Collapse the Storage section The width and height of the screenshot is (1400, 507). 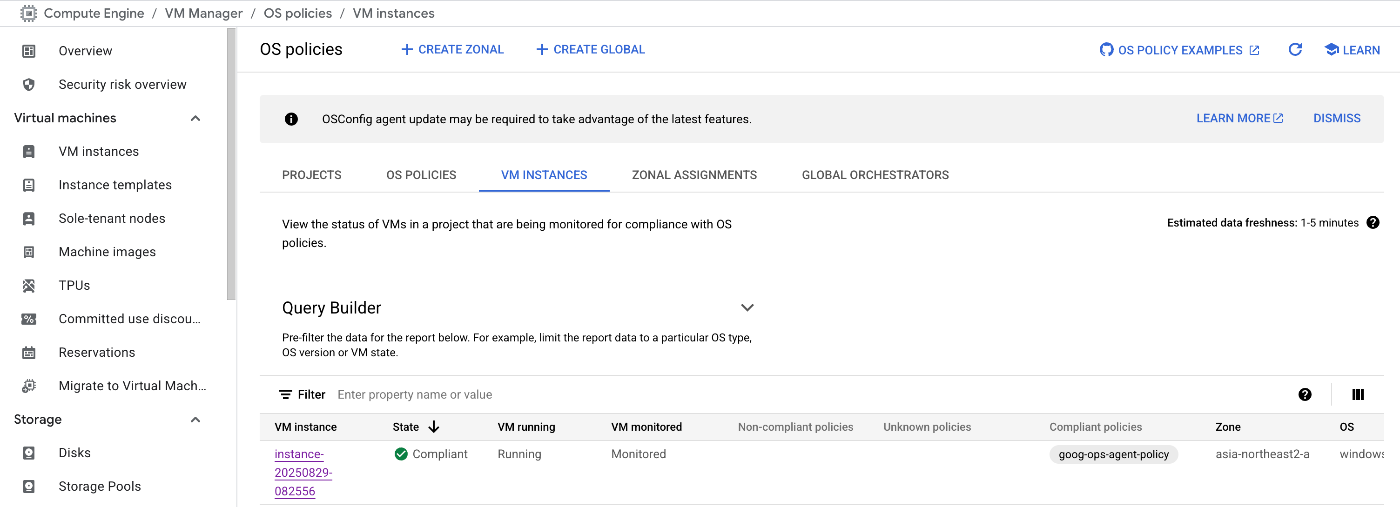point(195,420)
